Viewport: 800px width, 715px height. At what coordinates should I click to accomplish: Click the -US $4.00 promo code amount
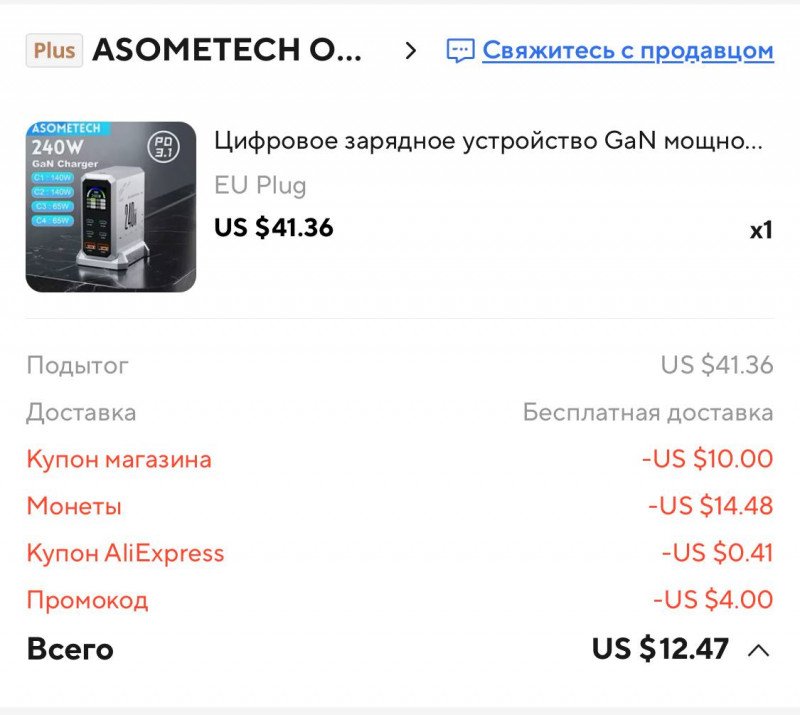click(713, 599)
